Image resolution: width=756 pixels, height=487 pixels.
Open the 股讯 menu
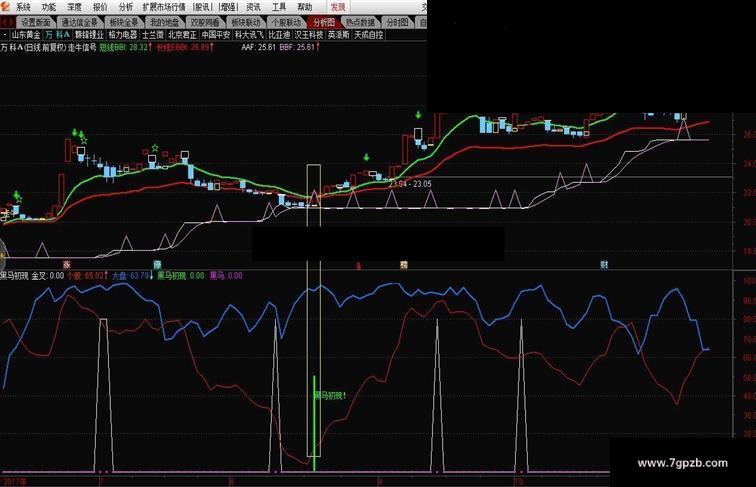coord(202,7)
